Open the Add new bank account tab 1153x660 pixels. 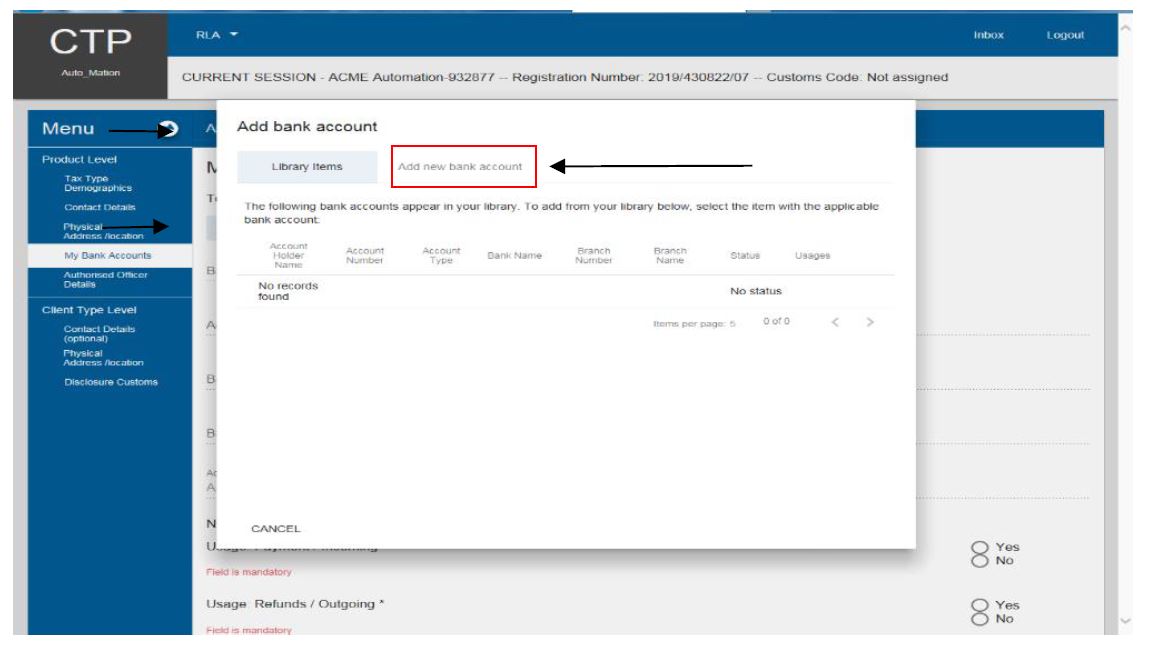(460, 167)
